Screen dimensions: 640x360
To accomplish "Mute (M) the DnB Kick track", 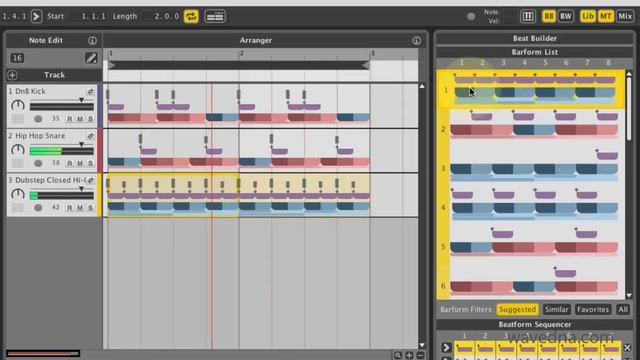I will pos(80,119).
